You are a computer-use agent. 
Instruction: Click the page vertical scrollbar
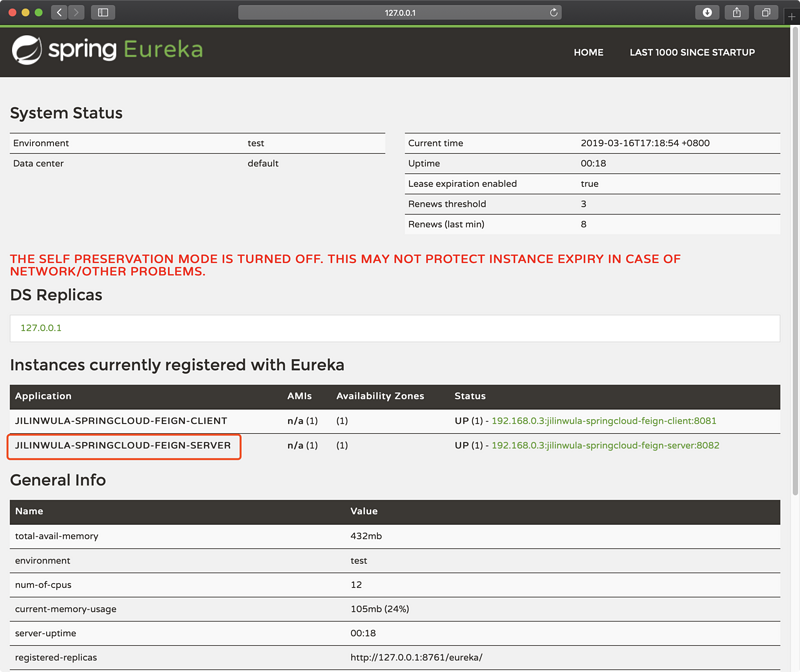coord(795,260)
